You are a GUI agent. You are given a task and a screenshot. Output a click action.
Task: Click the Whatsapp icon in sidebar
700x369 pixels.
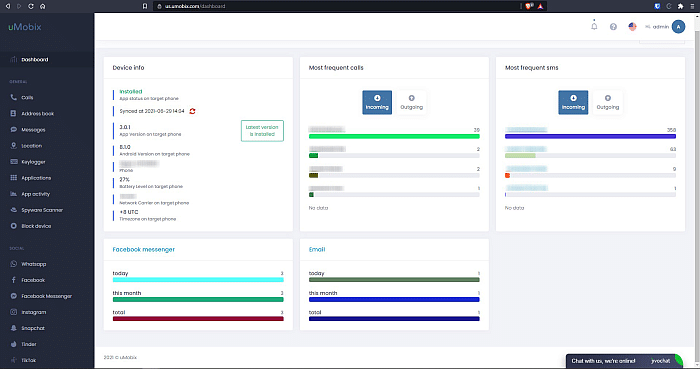pos(13,264)
